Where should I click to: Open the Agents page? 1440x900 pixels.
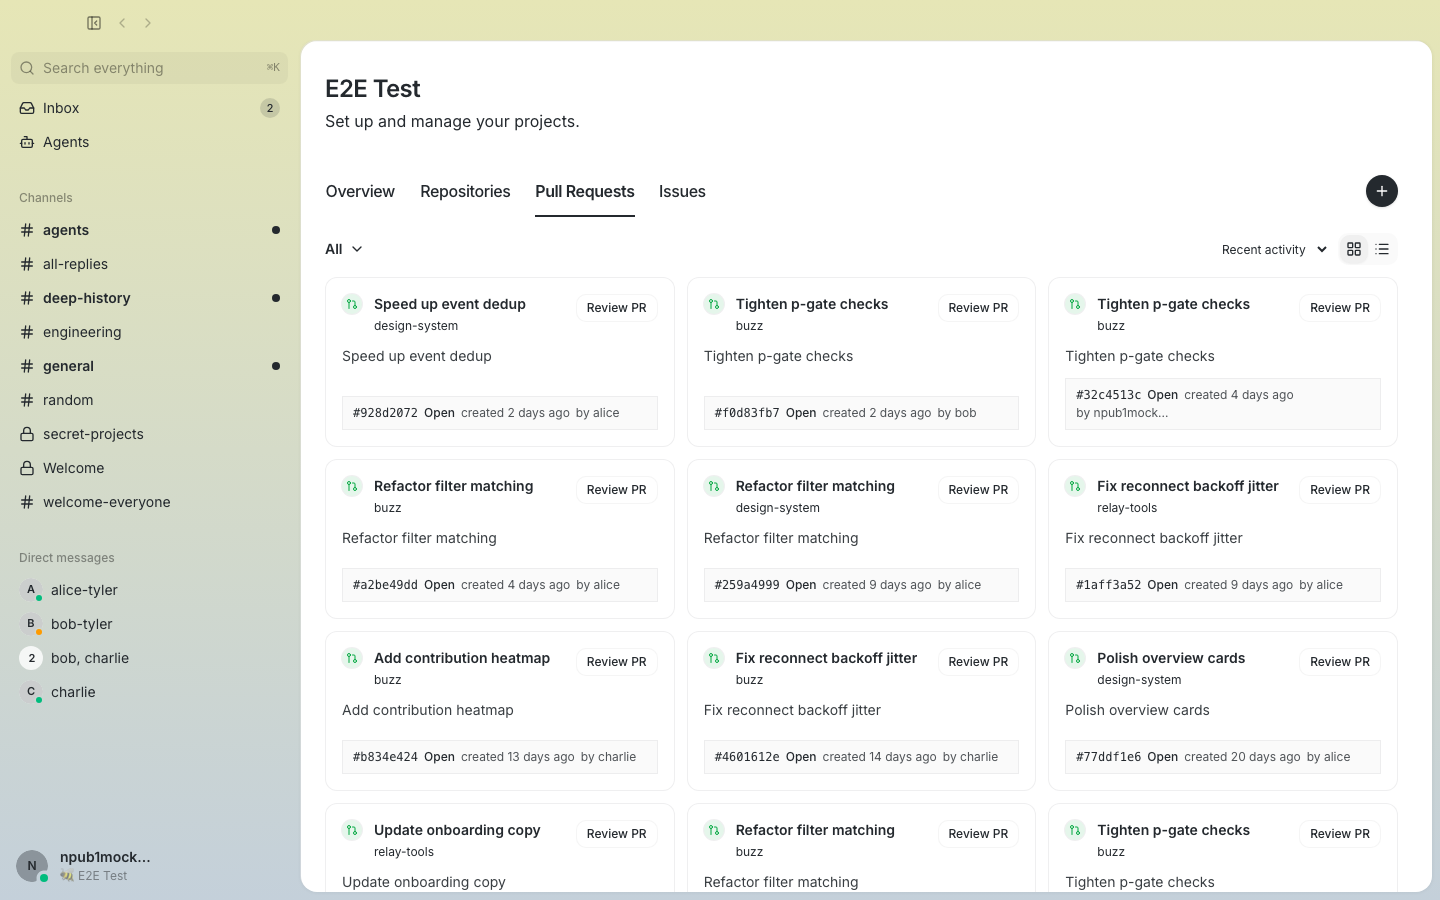click(149, 142)
